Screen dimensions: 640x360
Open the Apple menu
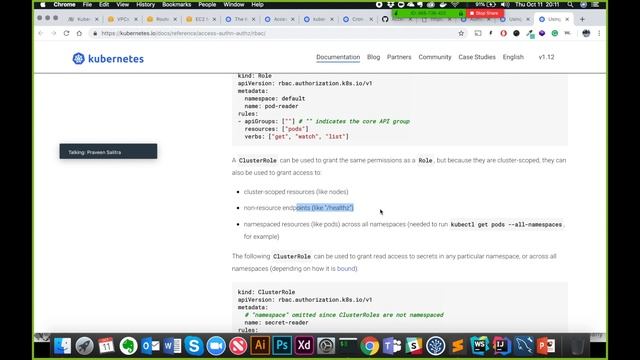point(43,4)
